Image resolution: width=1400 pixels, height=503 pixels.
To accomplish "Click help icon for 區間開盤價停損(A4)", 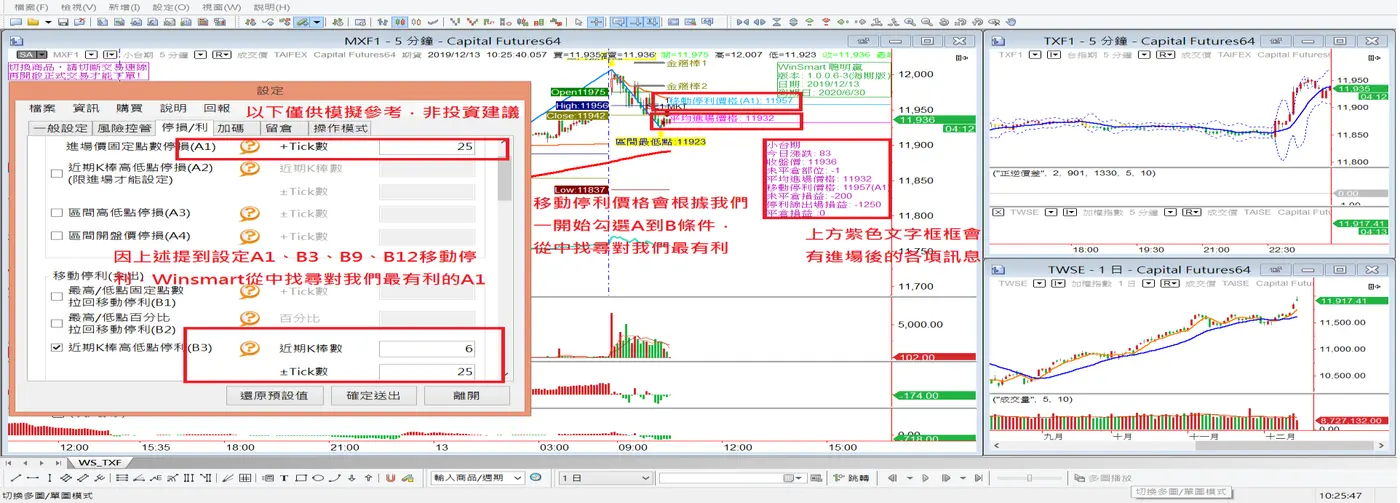I will tap(249, 236).
